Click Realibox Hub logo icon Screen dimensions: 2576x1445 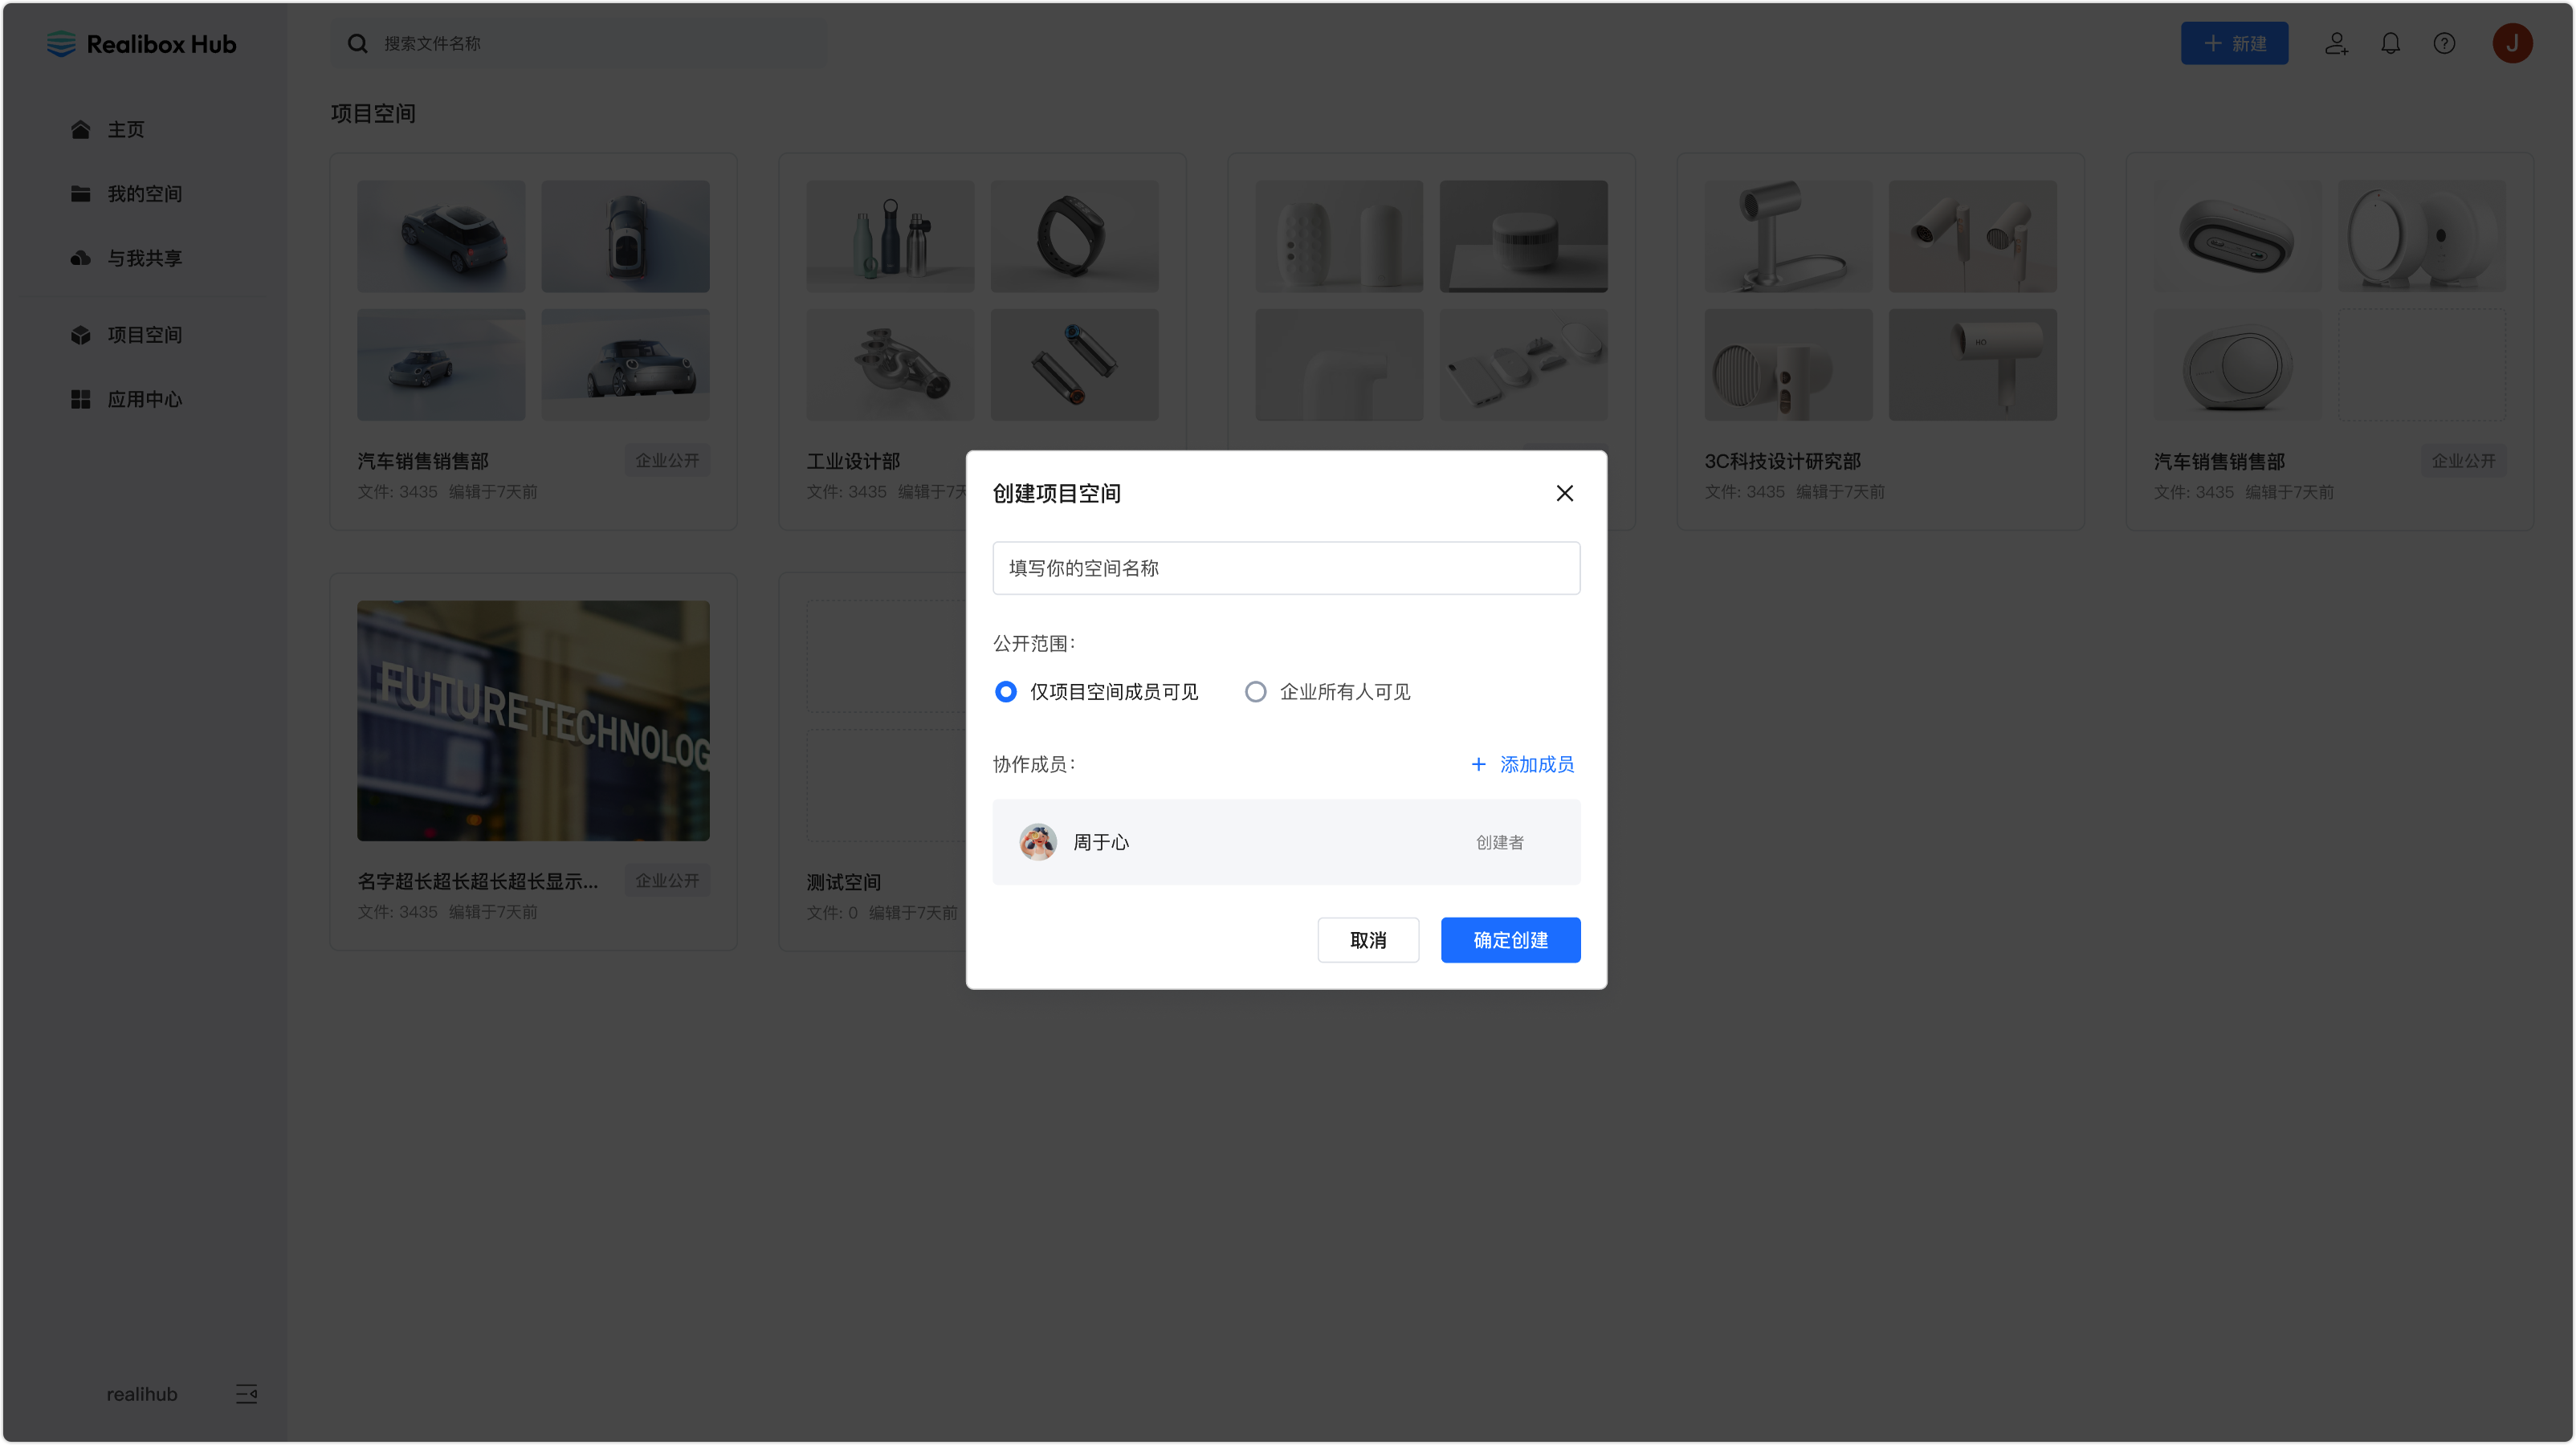coord(61,44)
